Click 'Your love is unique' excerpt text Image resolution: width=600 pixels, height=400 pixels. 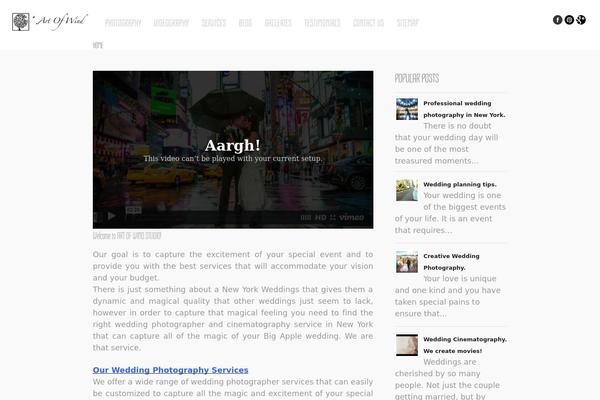[x=448, y=296]
